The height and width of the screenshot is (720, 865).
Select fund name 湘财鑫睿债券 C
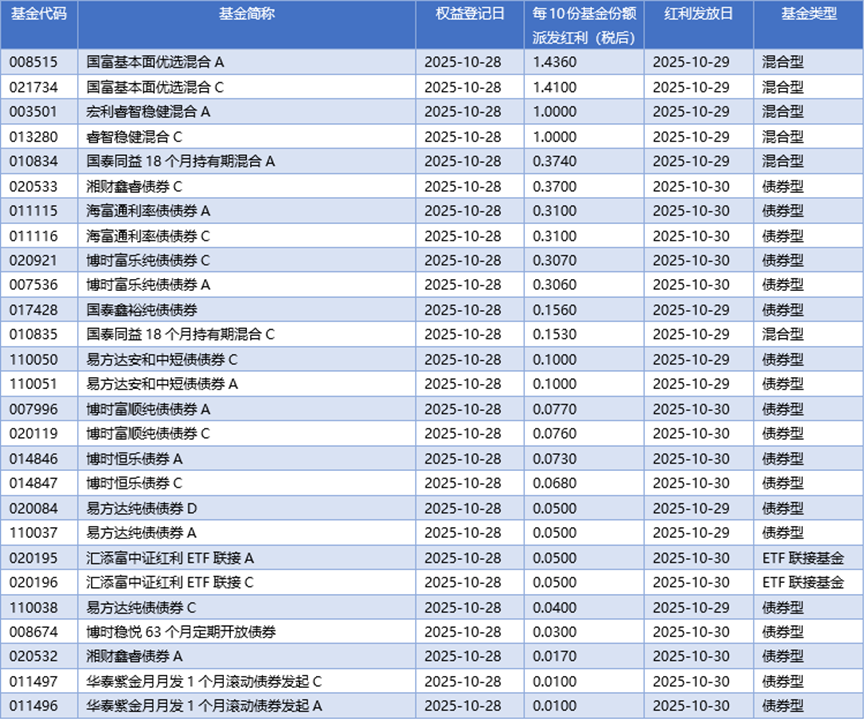click(x=134, y=186)
